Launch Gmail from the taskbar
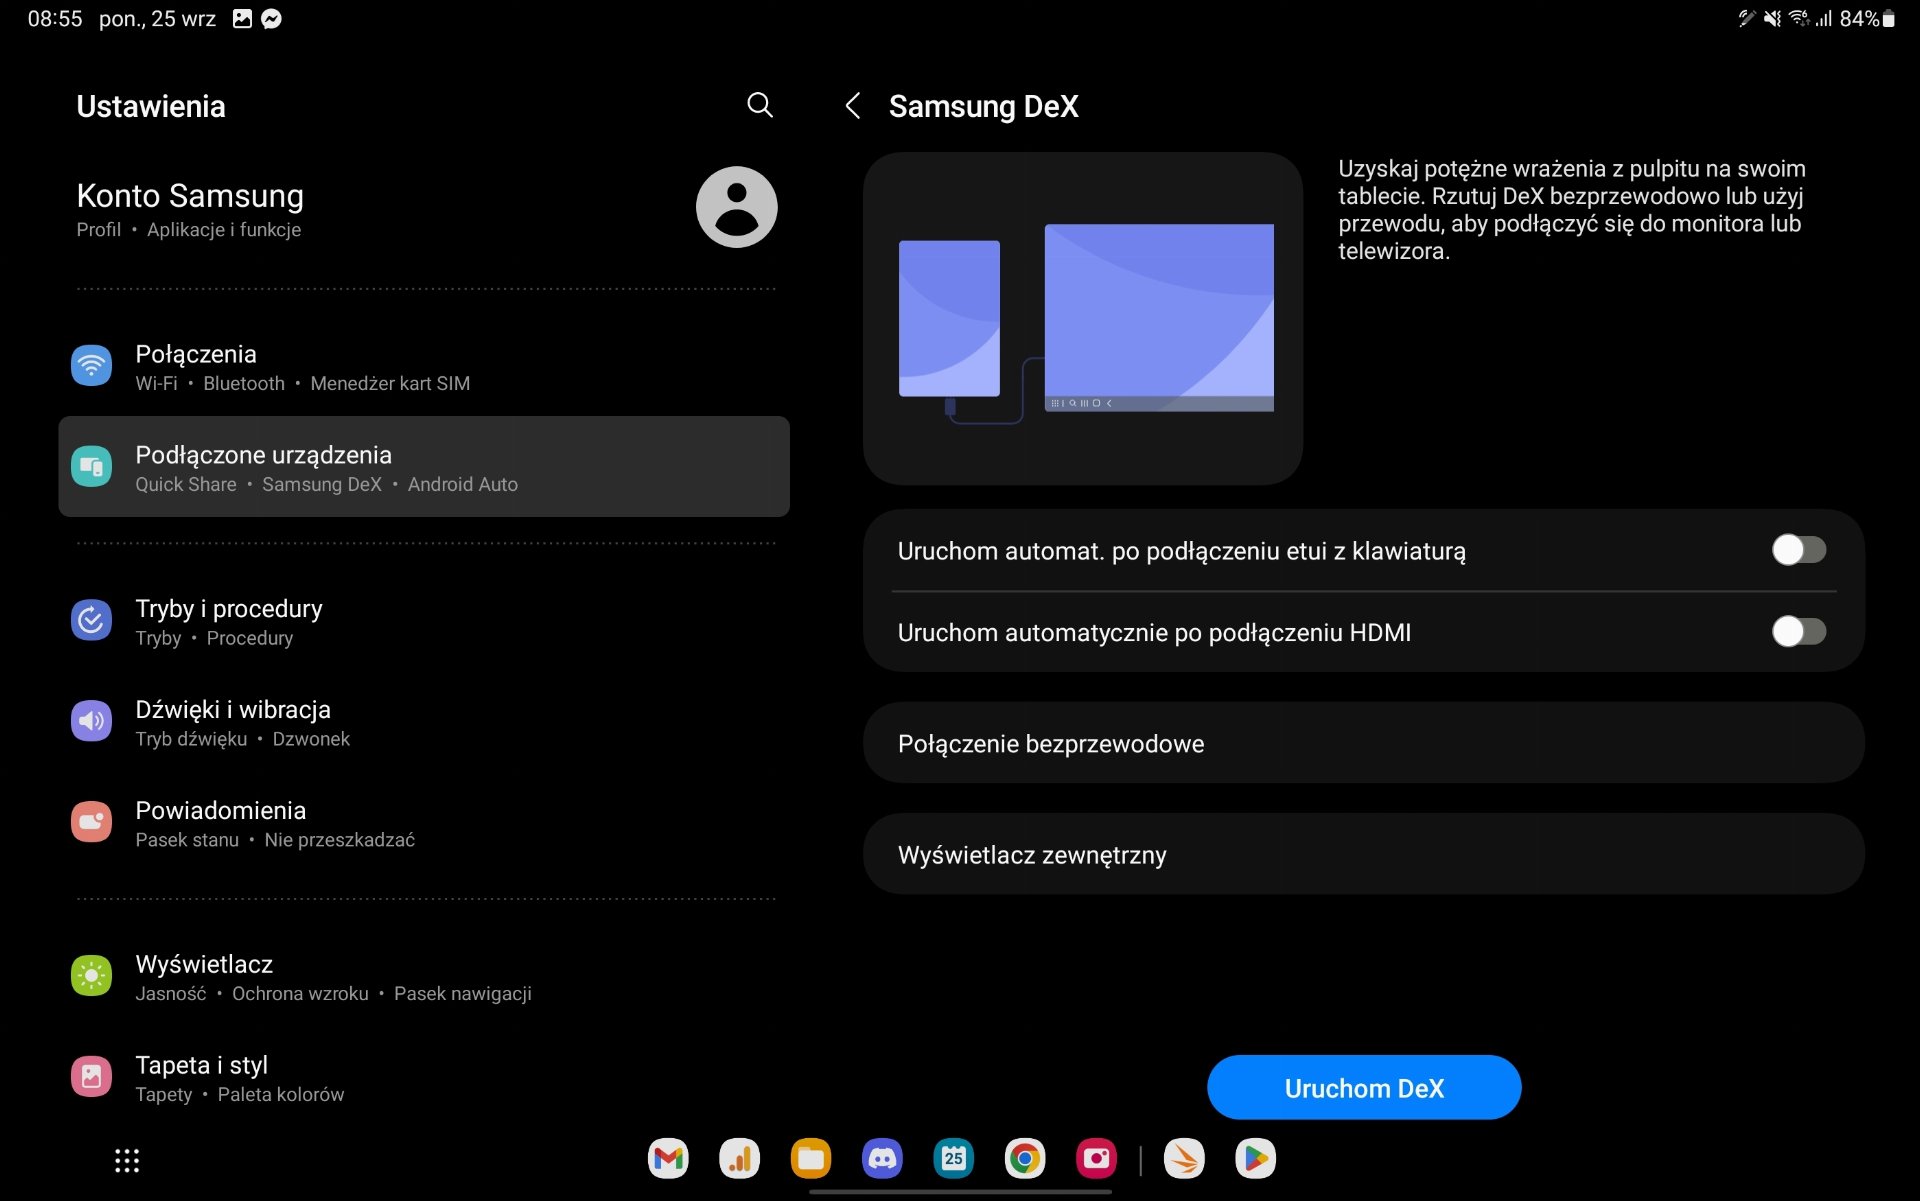Screen dimensions: 1920x1201 tap(668, 1159)
